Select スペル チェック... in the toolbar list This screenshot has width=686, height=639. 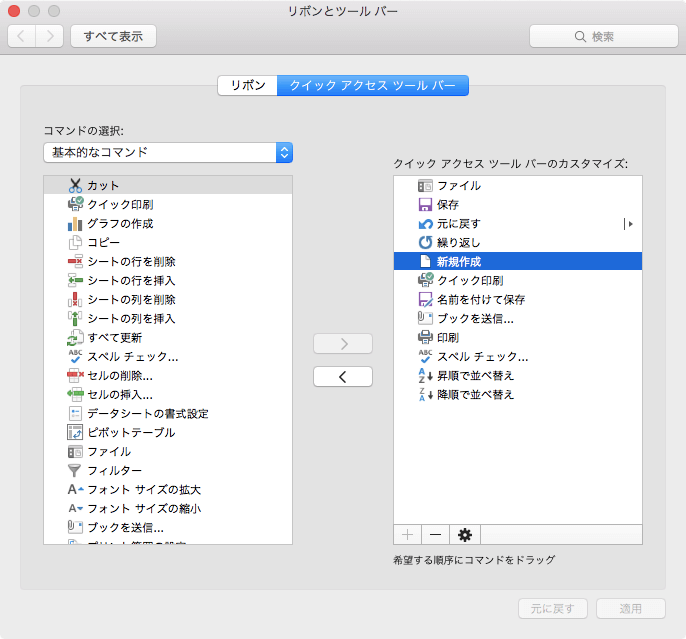coord(518,356)
